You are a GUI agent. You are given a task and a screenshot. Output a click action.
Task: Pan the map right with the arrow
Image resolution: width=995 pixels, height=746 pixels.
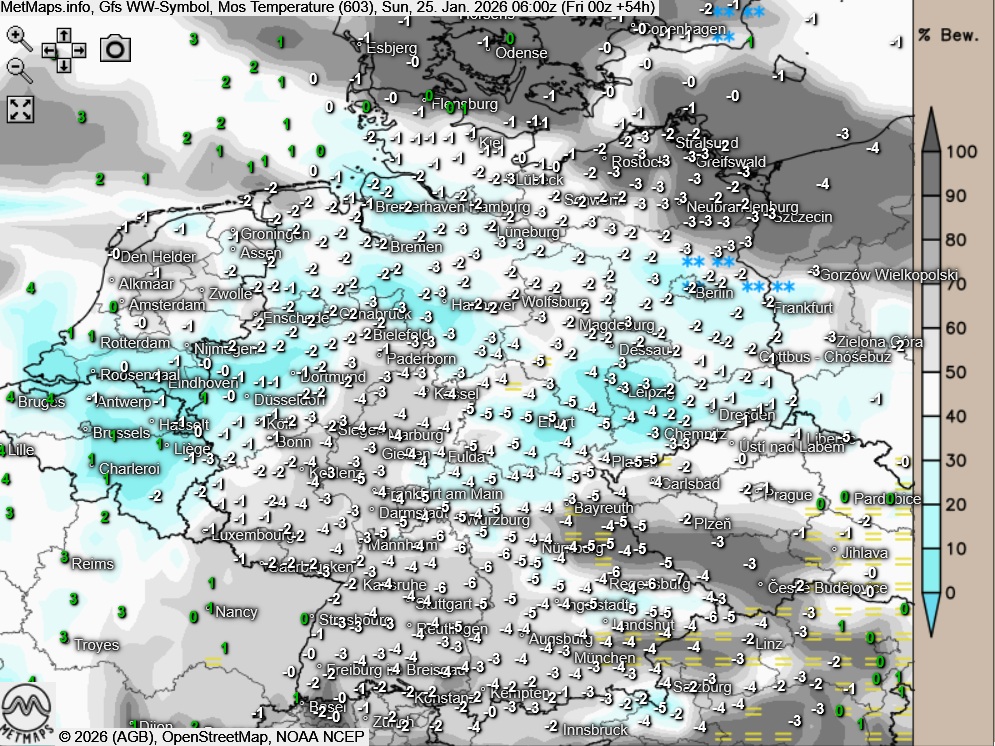pos(78,49)
